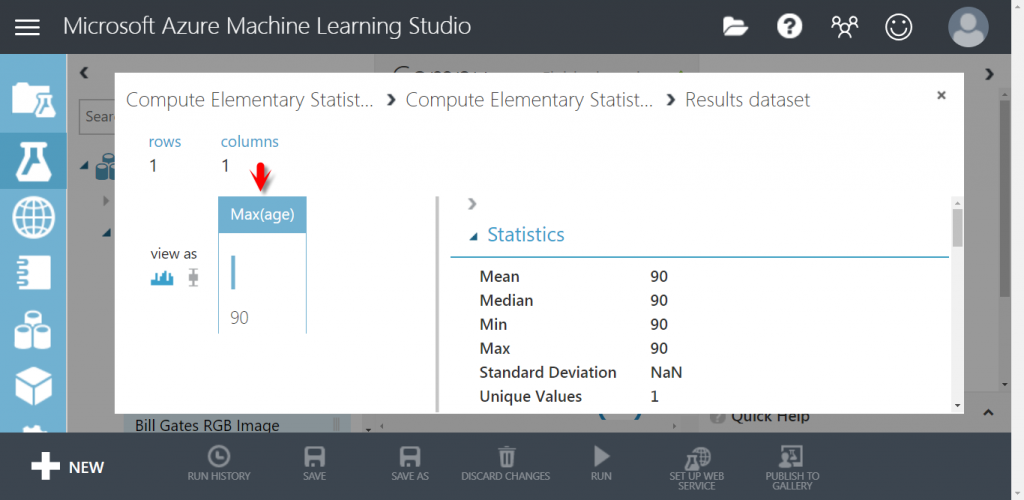Close the Results dataset dialog
The height and width of the screenshot is (500, 1024).
pos(941,95)
